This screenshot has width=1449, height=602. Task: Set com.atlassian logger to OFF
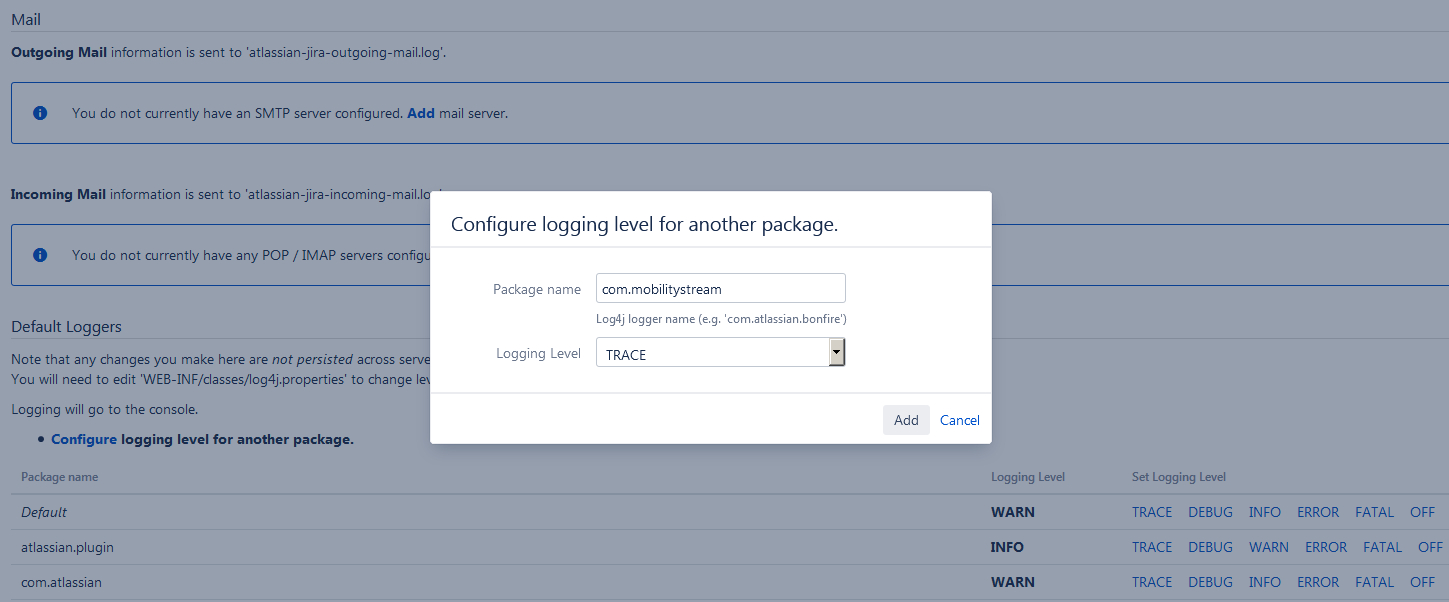[1422, 582]
